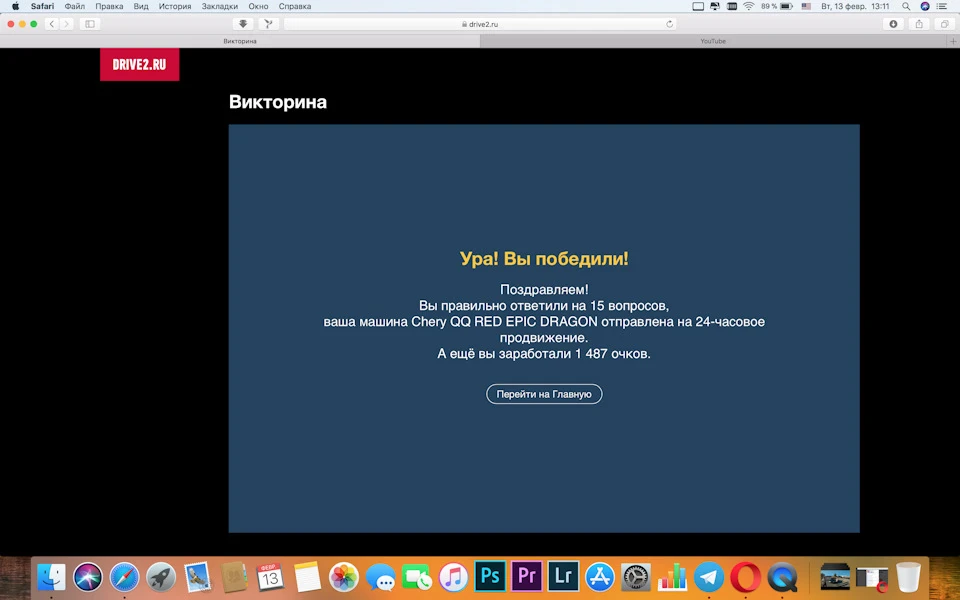Open Safari compass icon in Dock
This screenshot has height=600, width=960.
tap(124, 577)
